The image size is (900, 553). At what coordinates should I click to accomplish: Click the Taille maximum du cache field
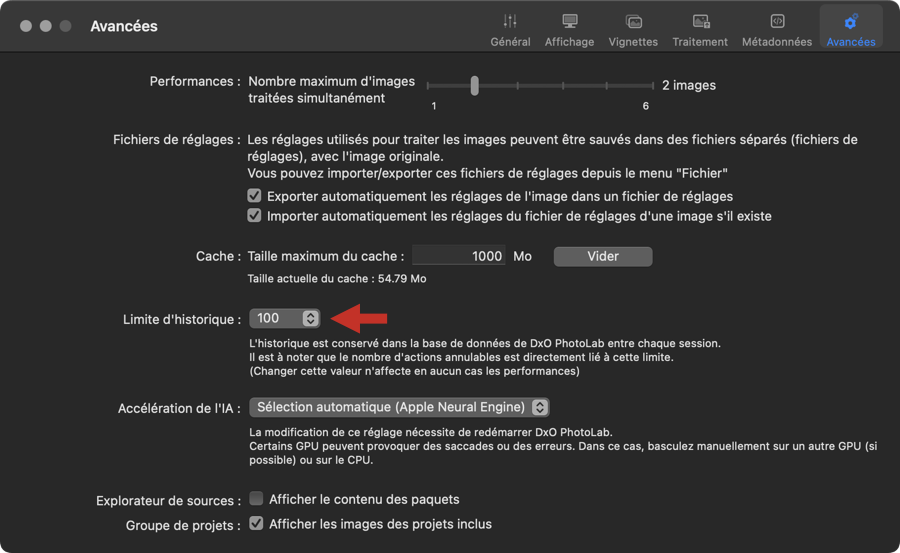[x=458, y=256]
